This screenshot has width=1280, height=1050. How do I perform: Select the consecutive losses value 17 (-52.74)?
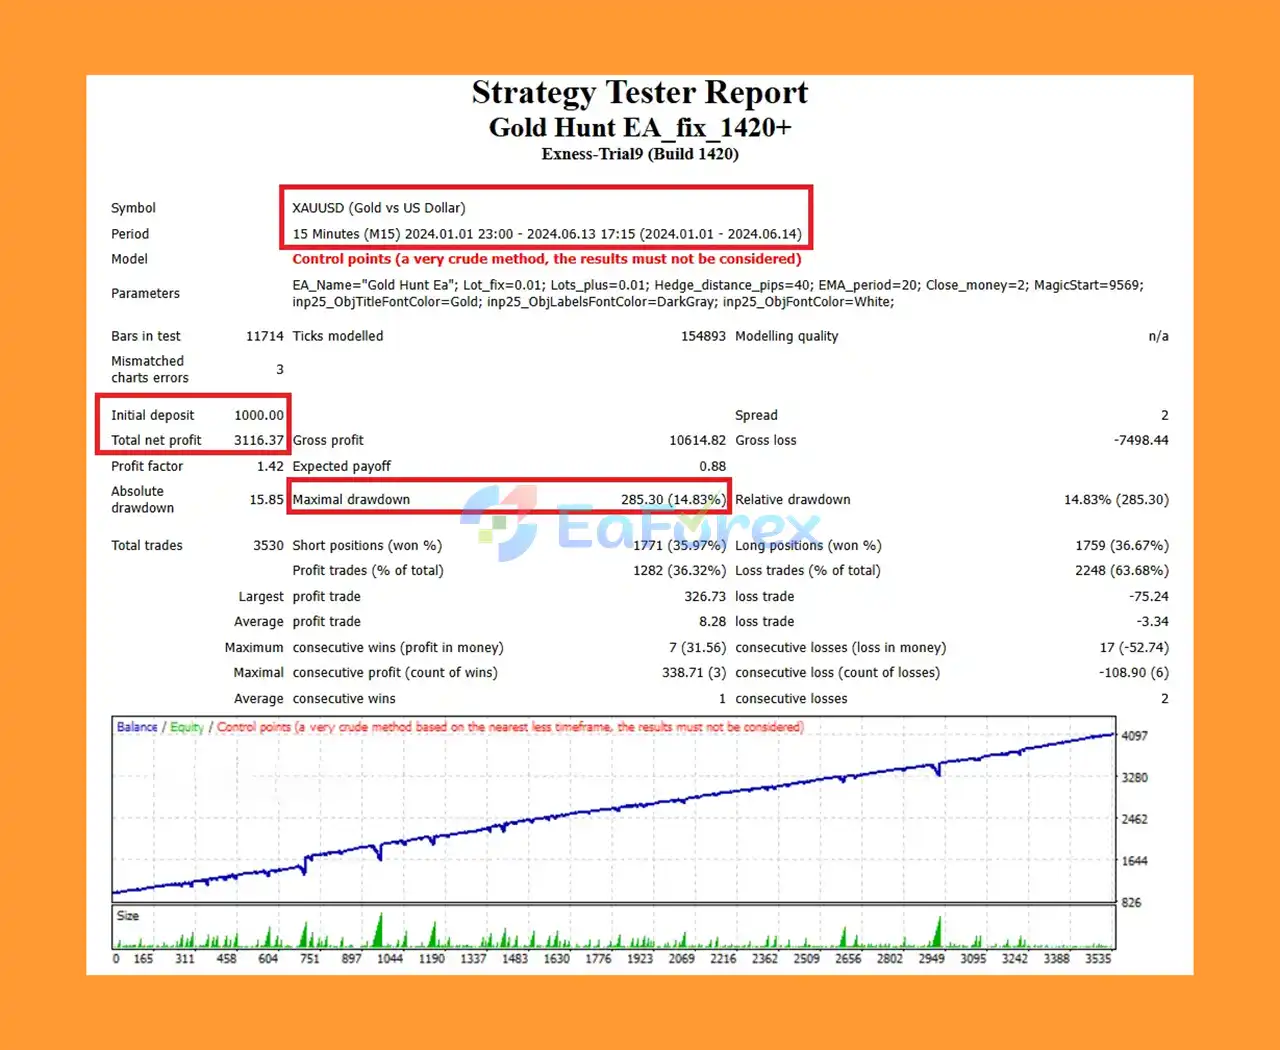click(1134, 647)
